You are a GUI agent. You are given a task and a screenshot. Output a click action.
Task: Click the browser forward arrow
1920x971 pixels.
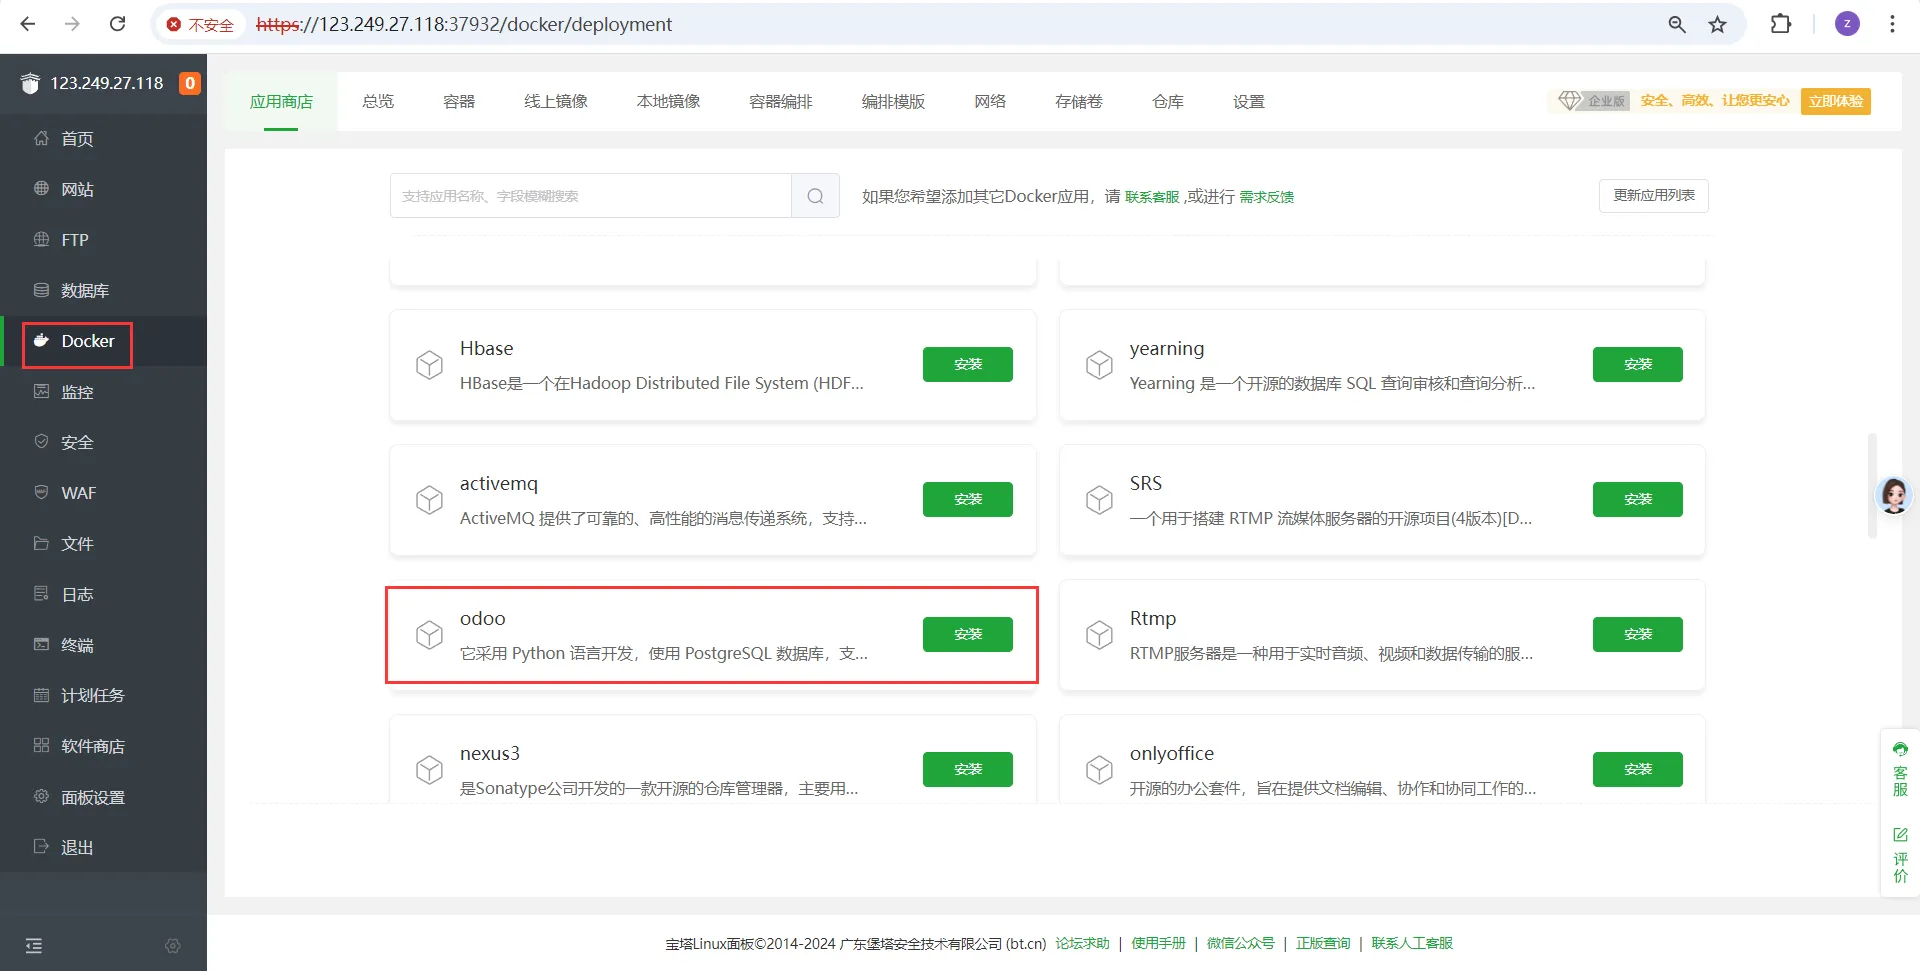72,24
